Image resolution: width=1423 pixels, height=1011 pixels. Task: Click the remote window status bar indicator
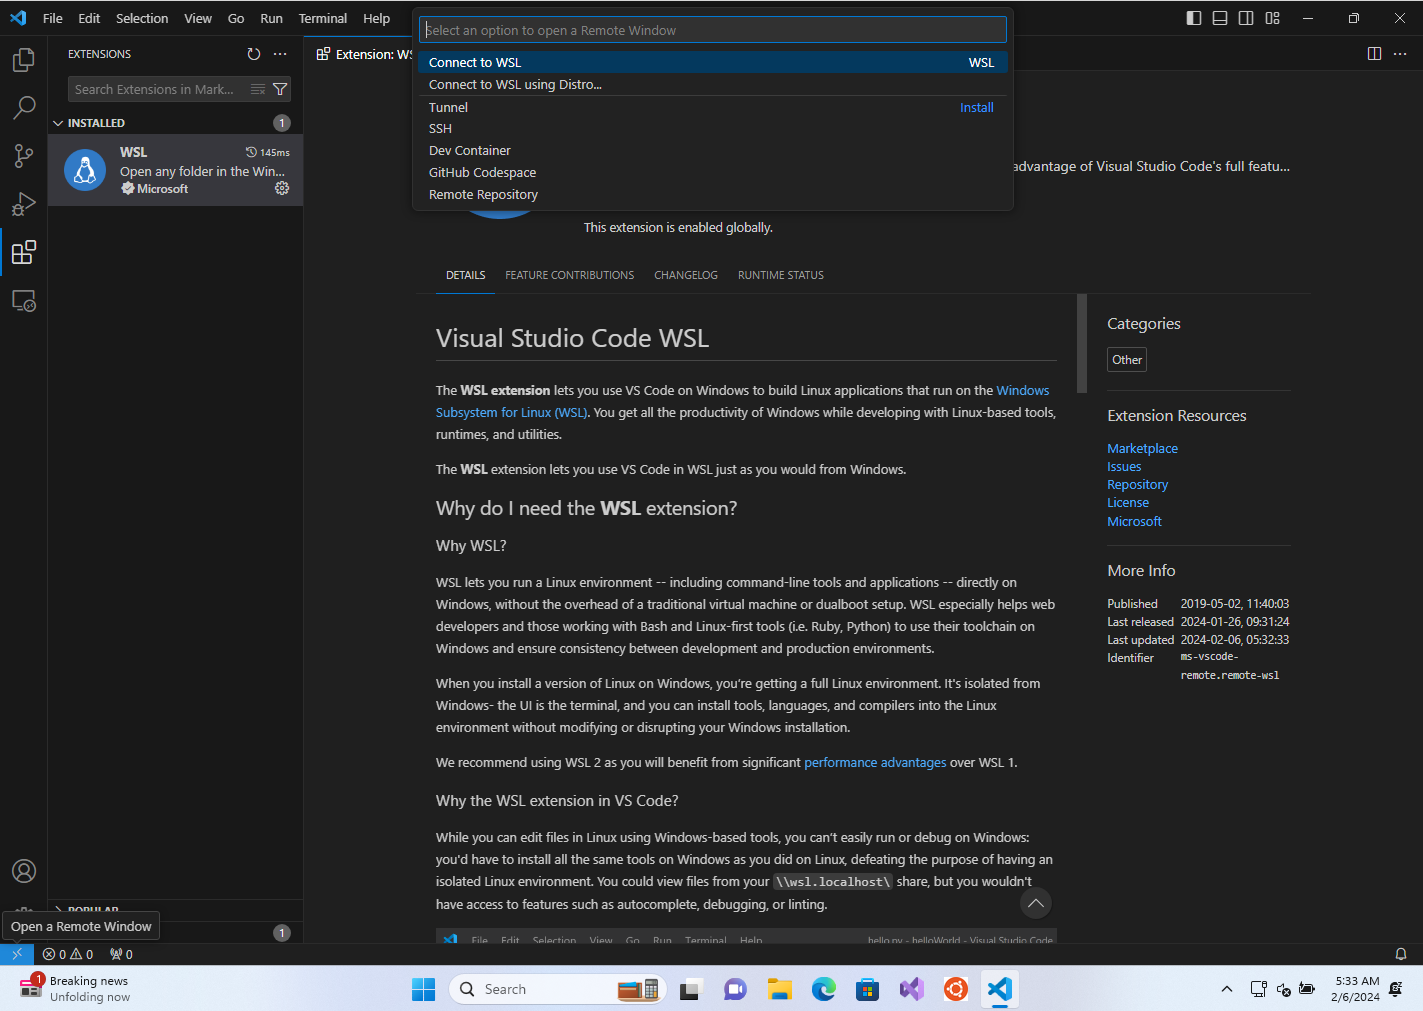(17, 954)
